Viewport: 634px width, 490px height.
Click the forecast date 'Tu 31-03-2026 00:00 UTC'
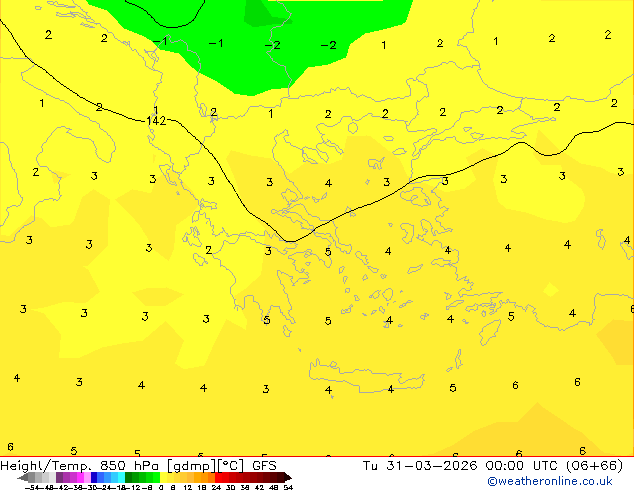tap(461, 466)
